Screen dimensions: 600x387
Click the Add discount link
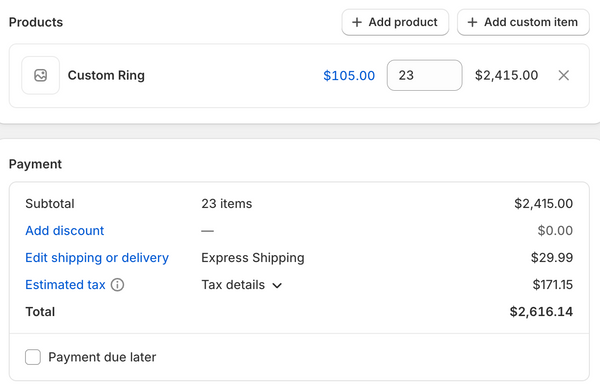coord(65,230)
